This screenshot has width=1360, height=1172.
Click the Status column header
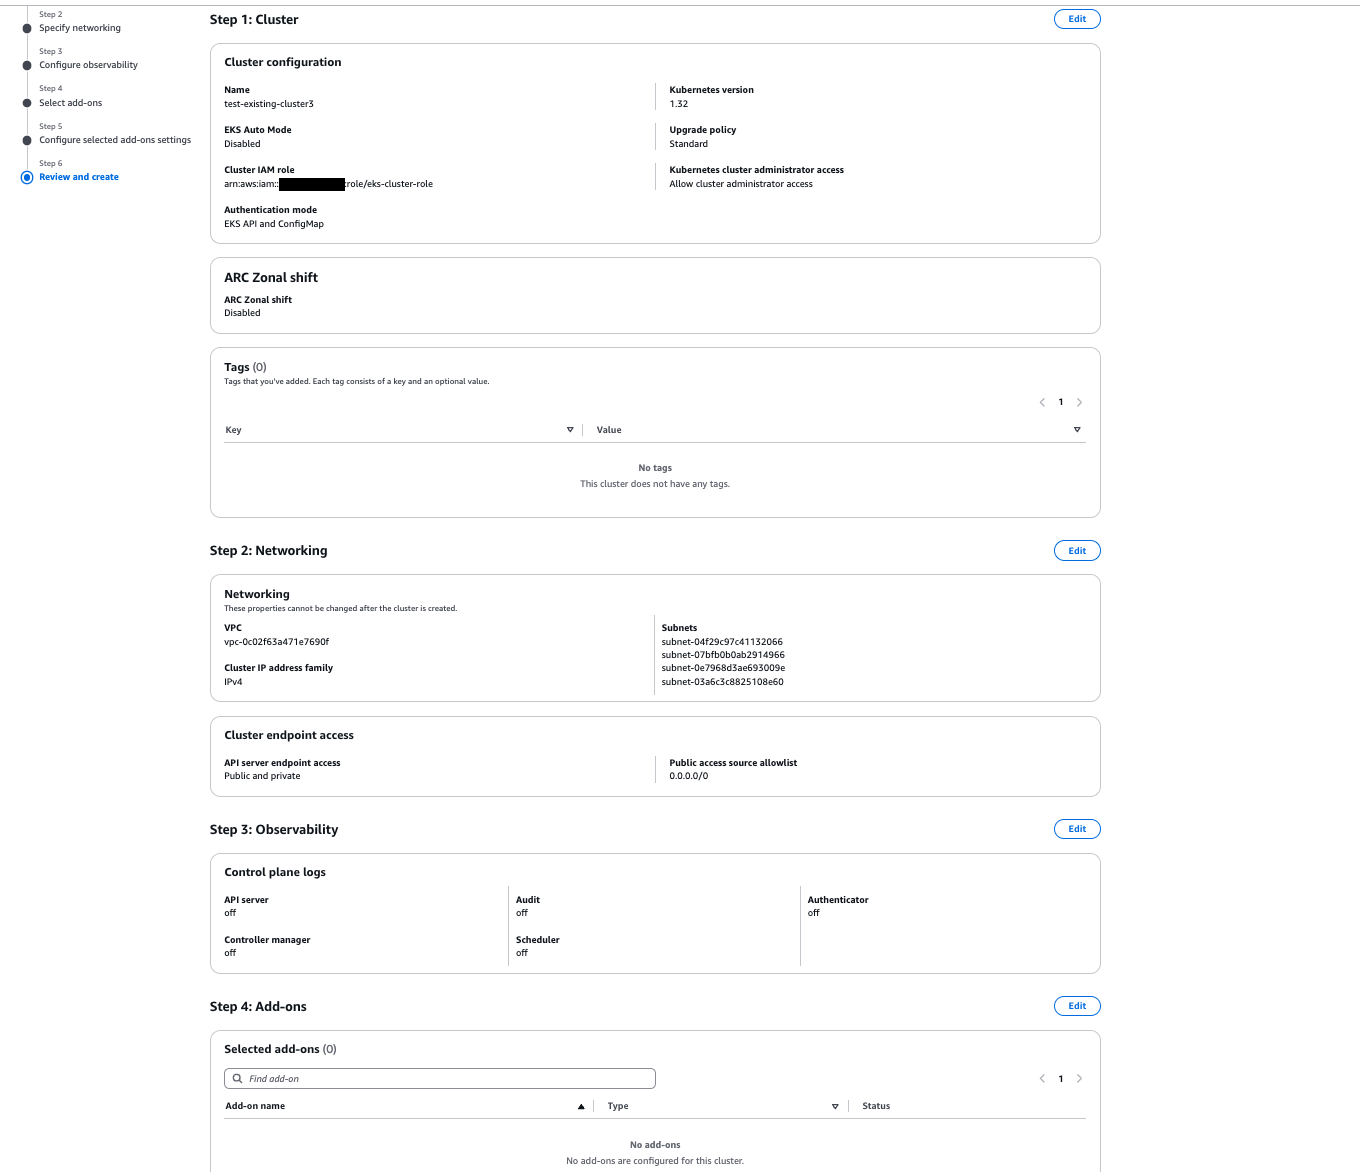pos(876,1106)
